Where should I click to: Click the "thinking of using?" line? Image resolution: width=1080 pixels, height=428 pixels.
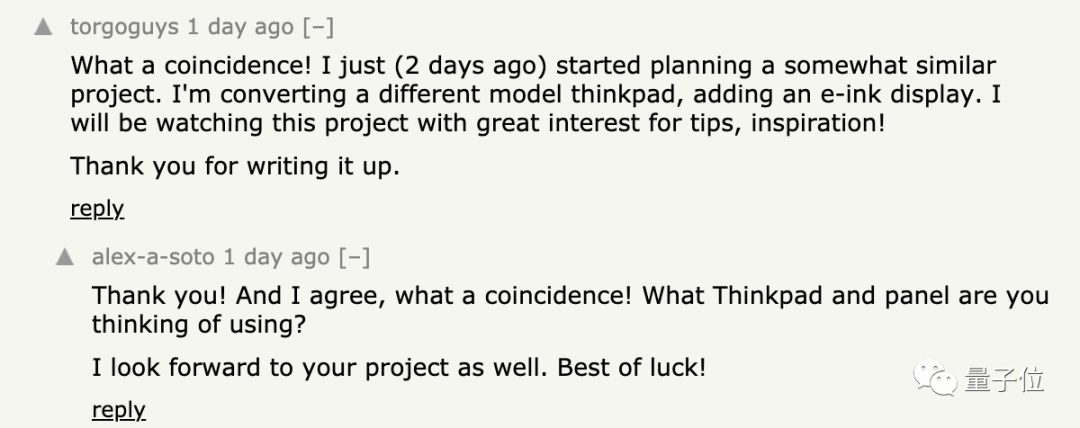point(198,324)
